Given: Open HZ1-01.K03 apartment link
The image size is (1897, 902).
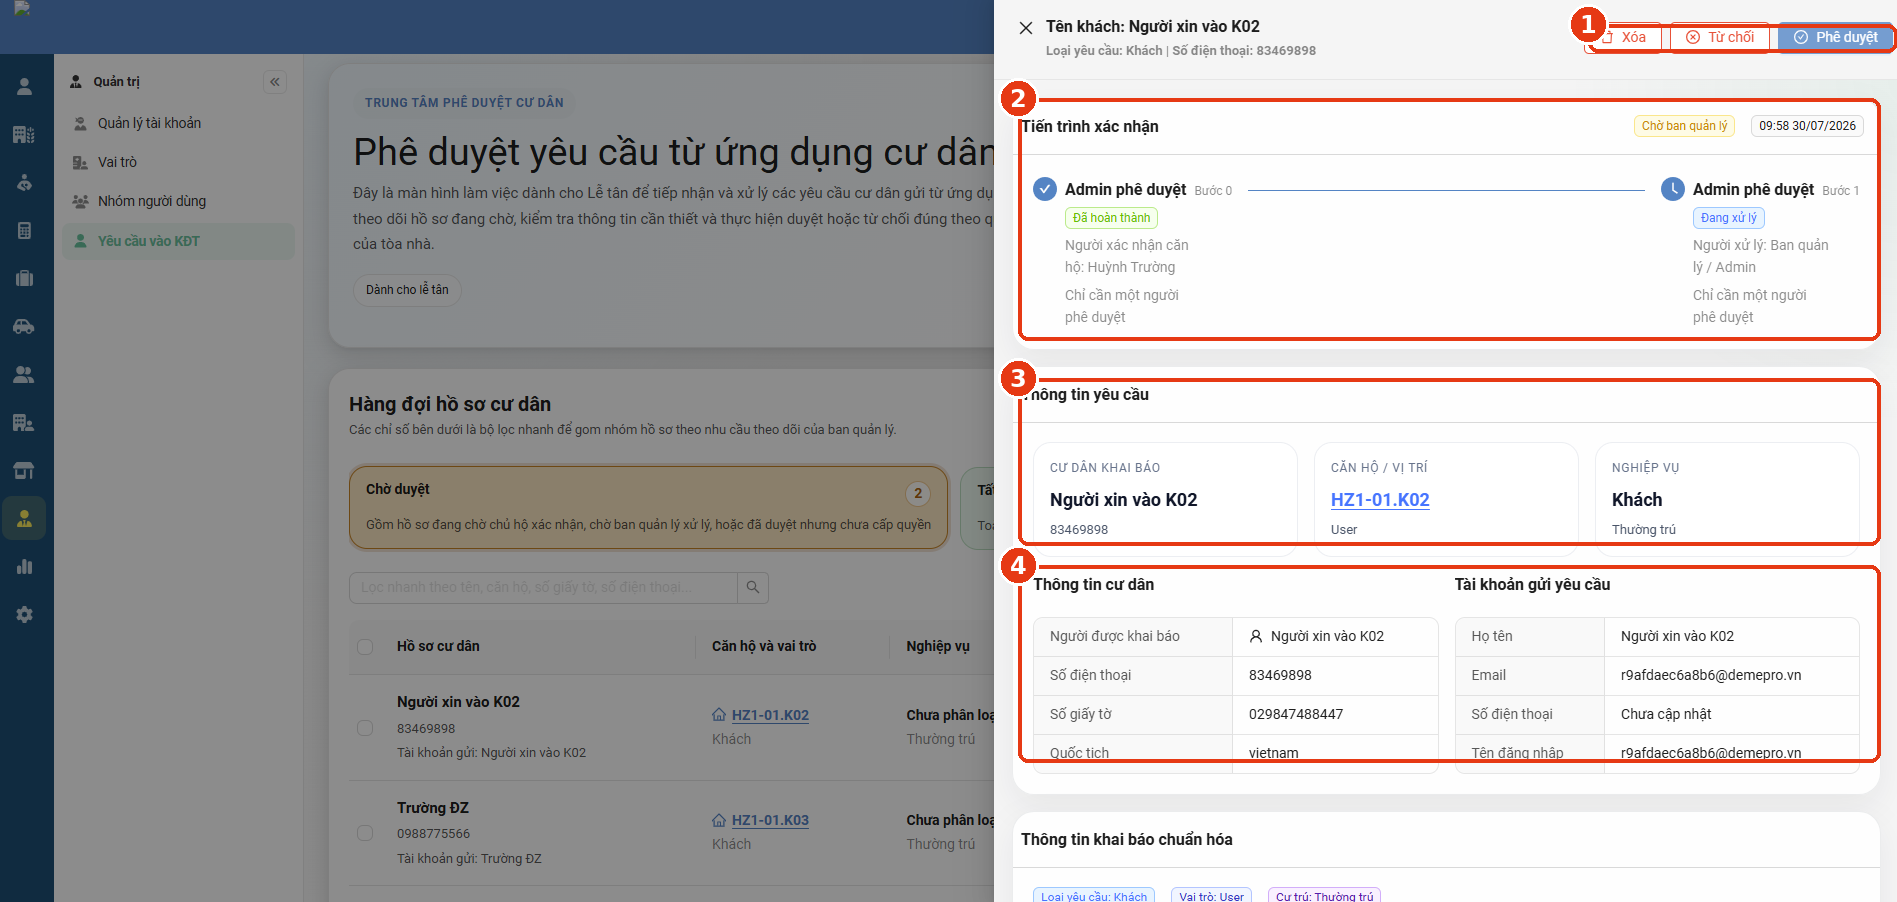Looking at the screenshot, I should pos(770,820).
